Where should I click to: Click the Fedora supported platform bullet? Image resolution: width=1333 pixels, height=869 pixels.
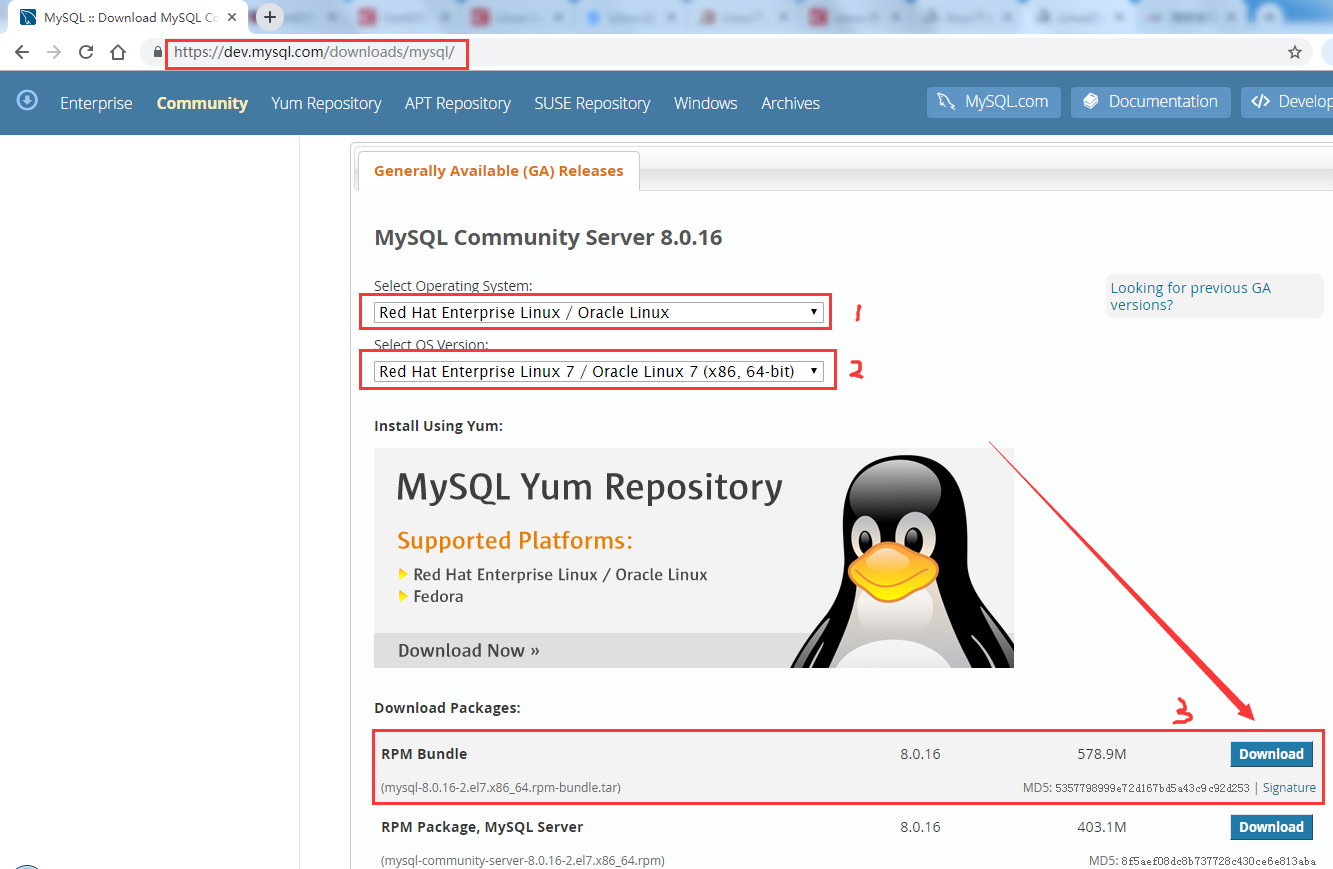pyautogui.click(x=438, y=596)
